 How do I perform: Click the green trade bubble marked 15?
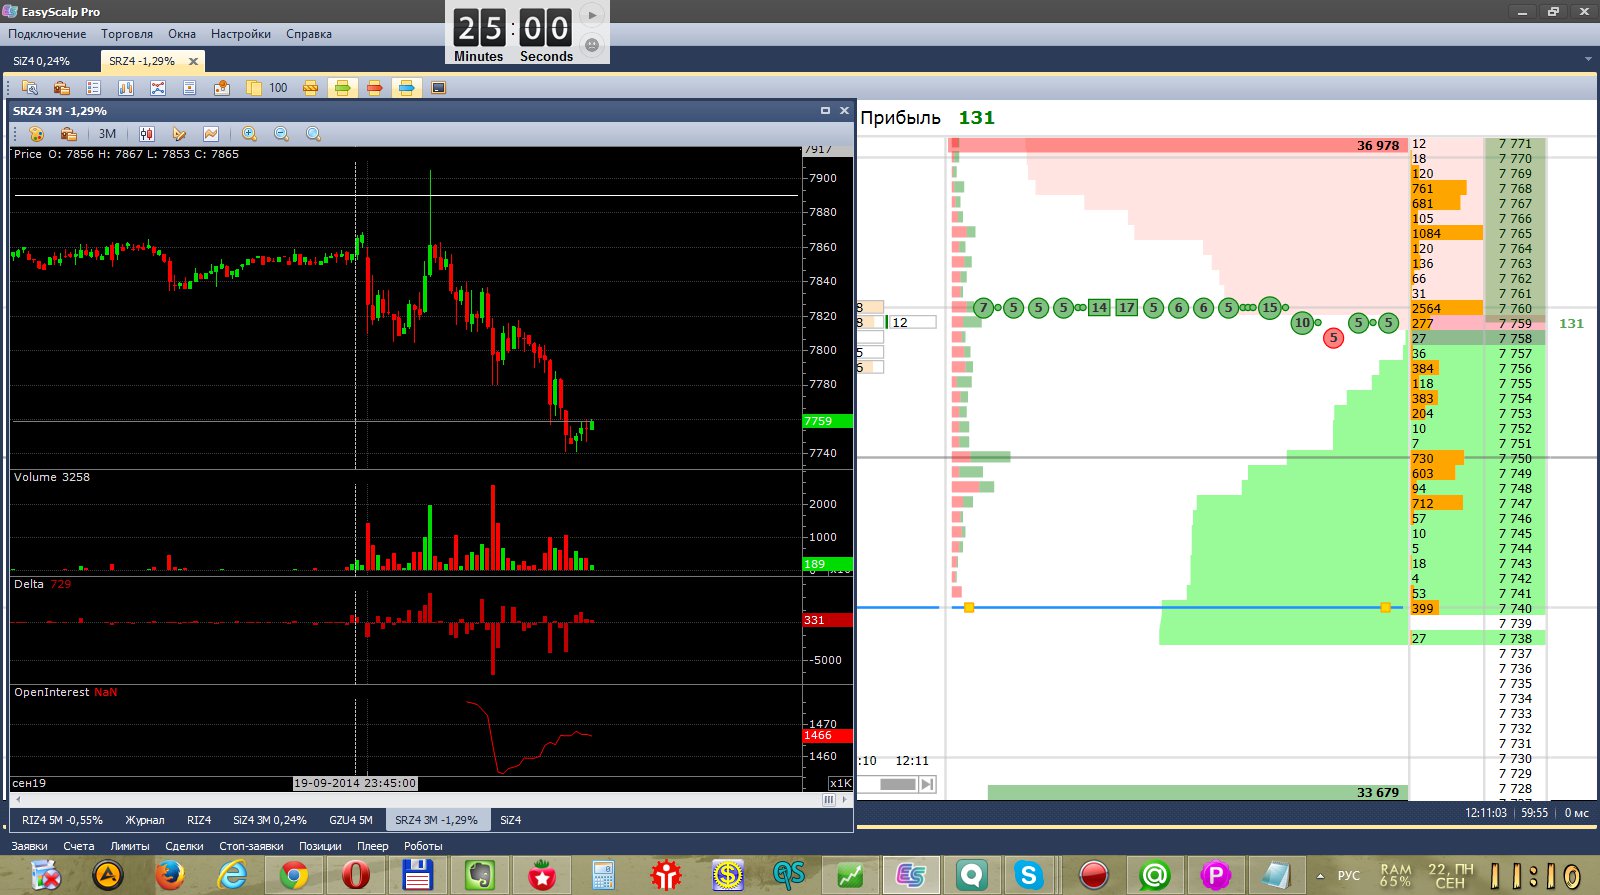point(1270,307)
